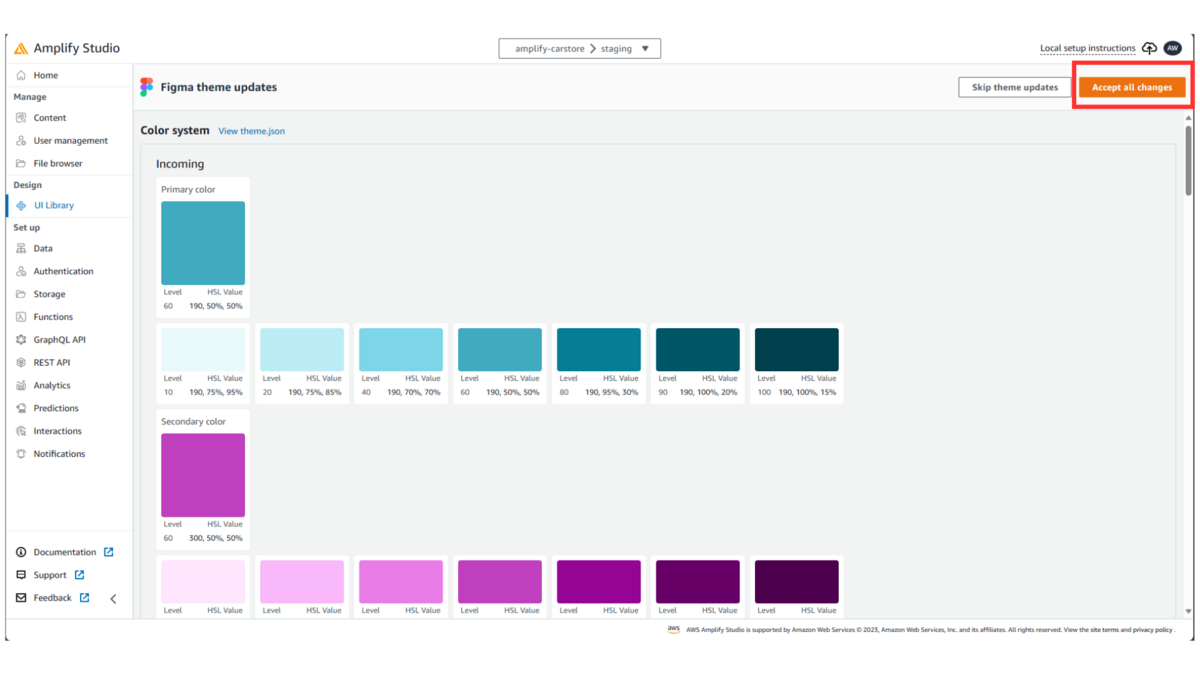Click external link icon next to Support
The image size is (1200, 675).
(79, 575)
